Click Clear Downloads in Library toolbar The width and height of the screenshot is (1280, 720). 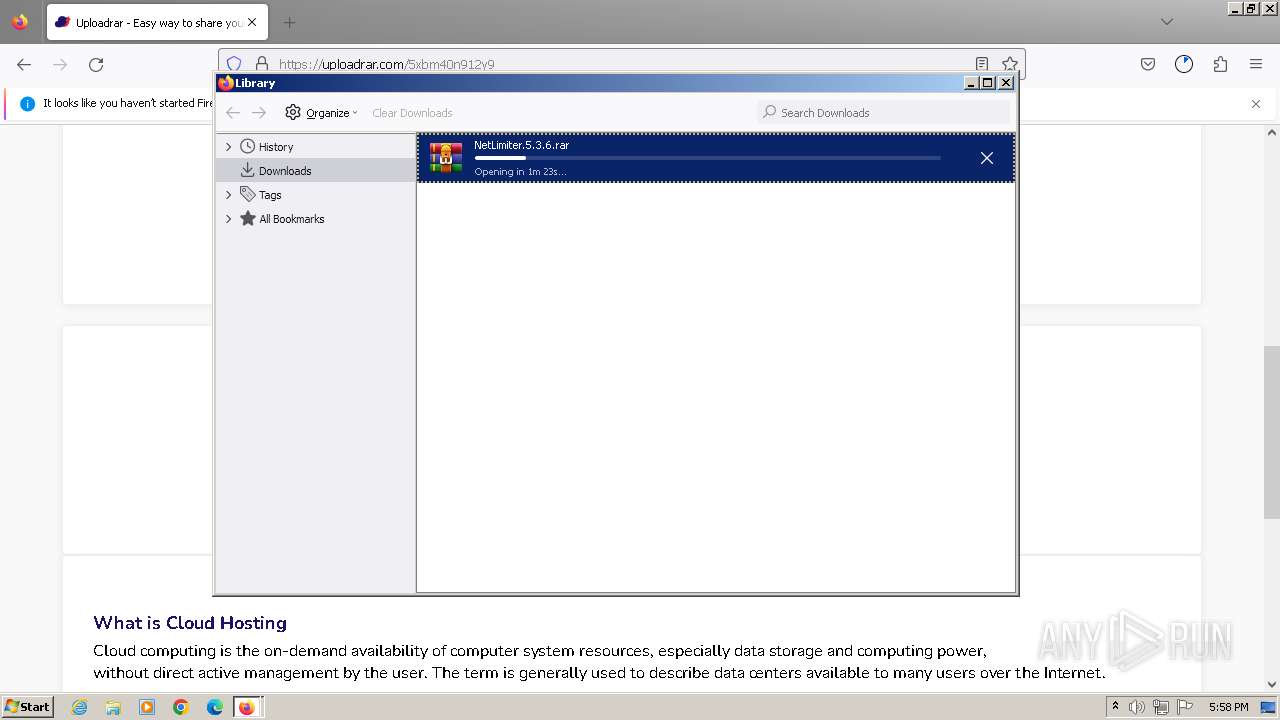point(412,113)
